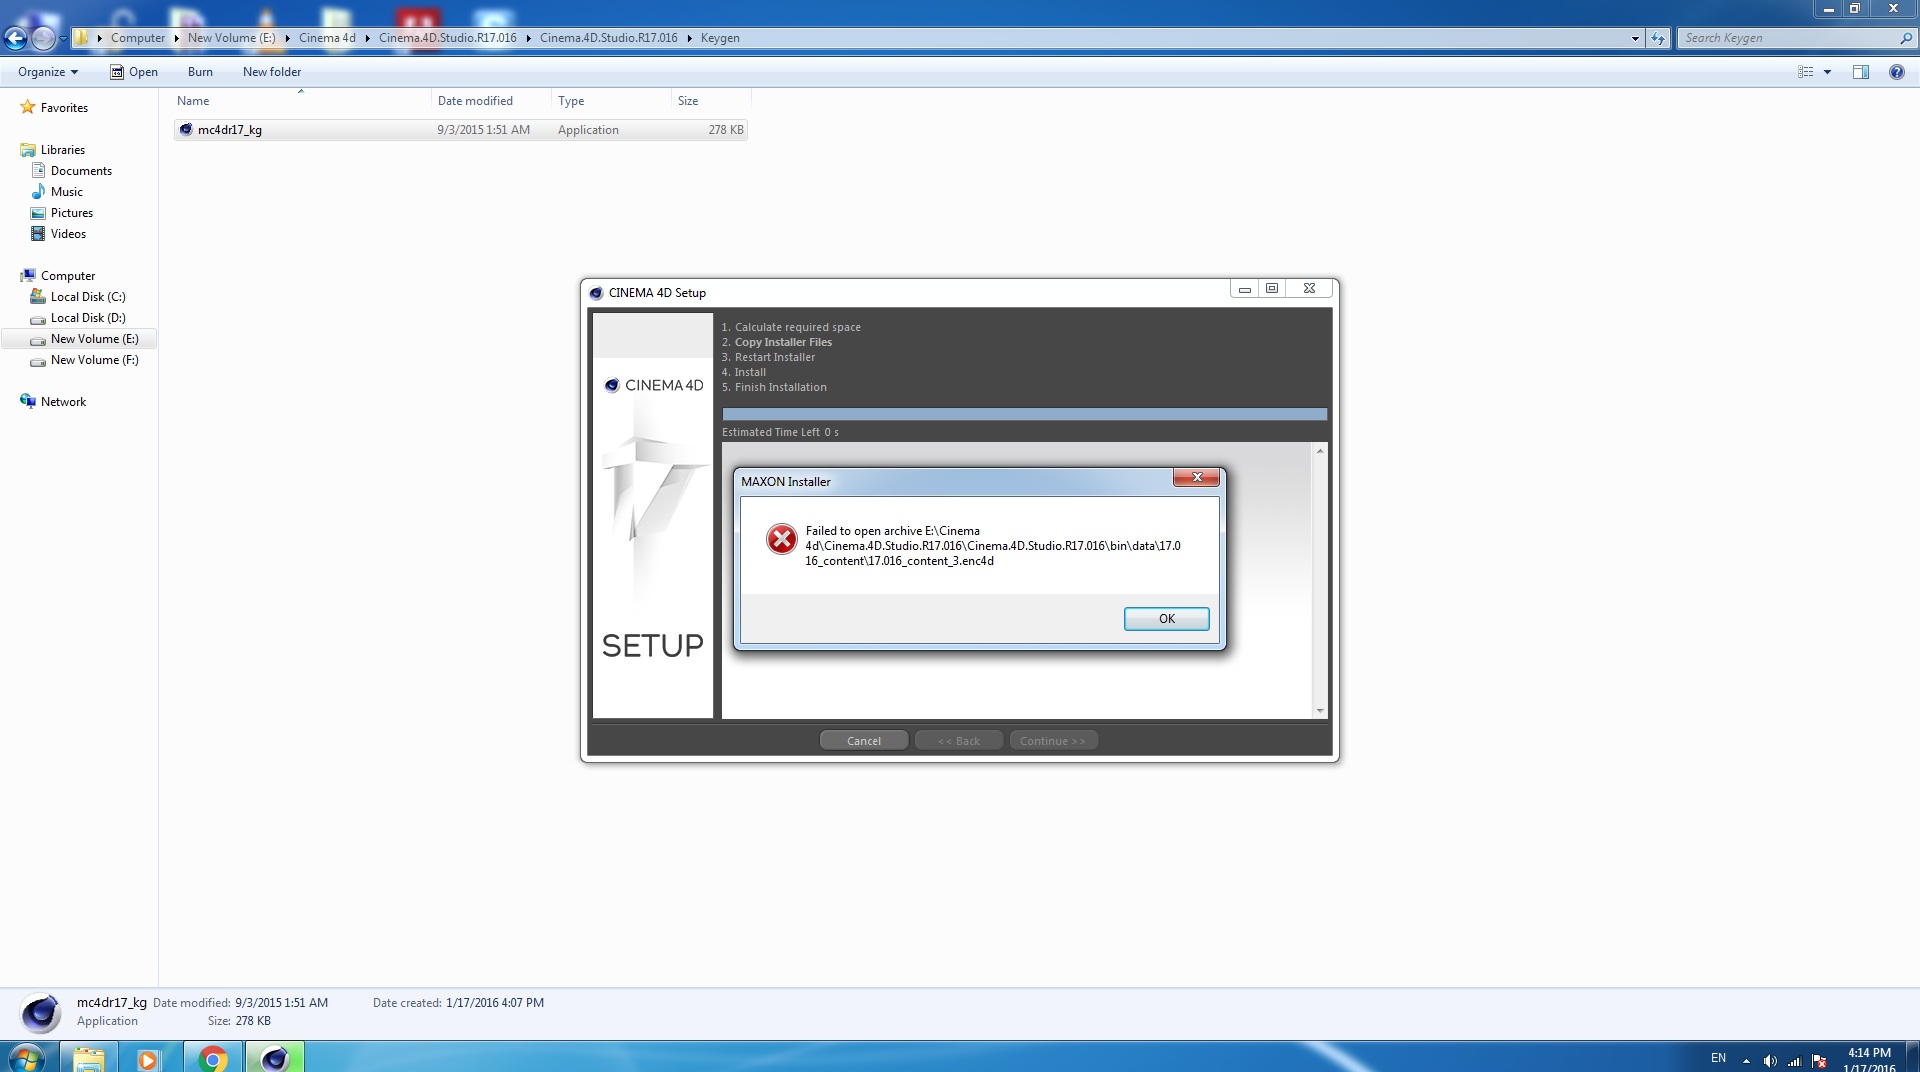Click the Windows Start button
This screenshot has height=1072, width=1920.
coord(27,1057)
